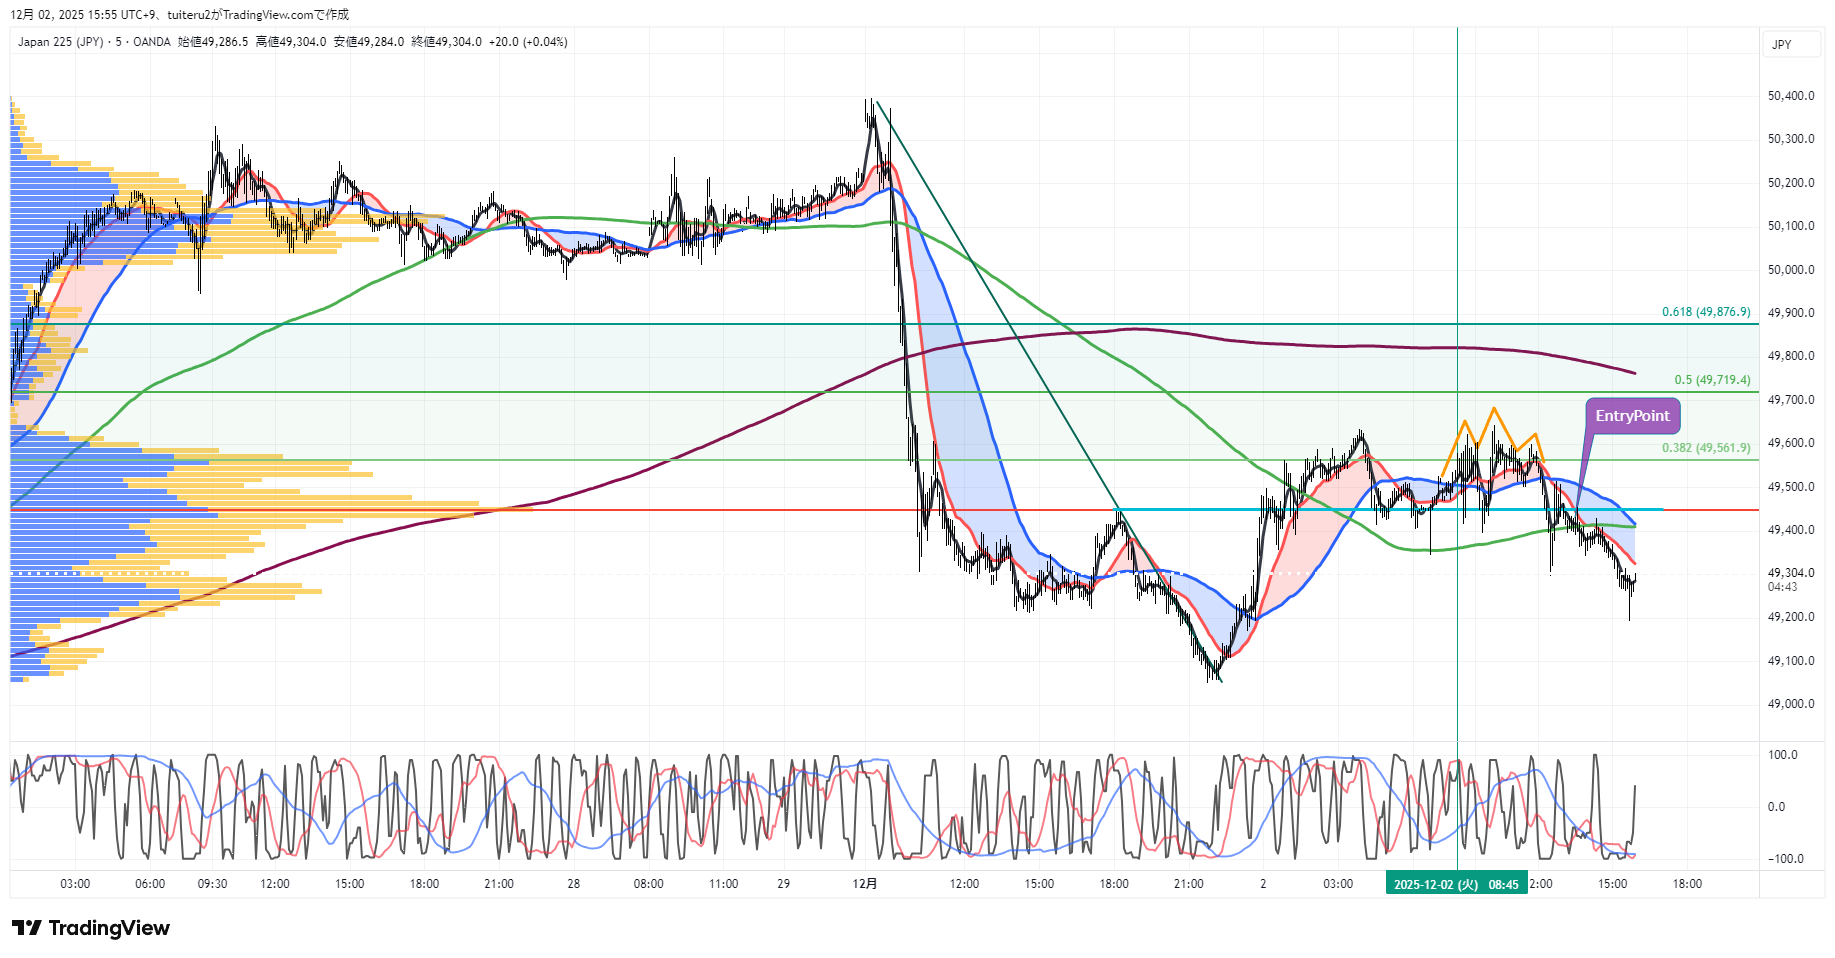Image resolution: width=1835 pixels, height=958 pixels.
Task: Click the green 2025-12-02 08:45 date marker
Action: (x=1456, y=884)
